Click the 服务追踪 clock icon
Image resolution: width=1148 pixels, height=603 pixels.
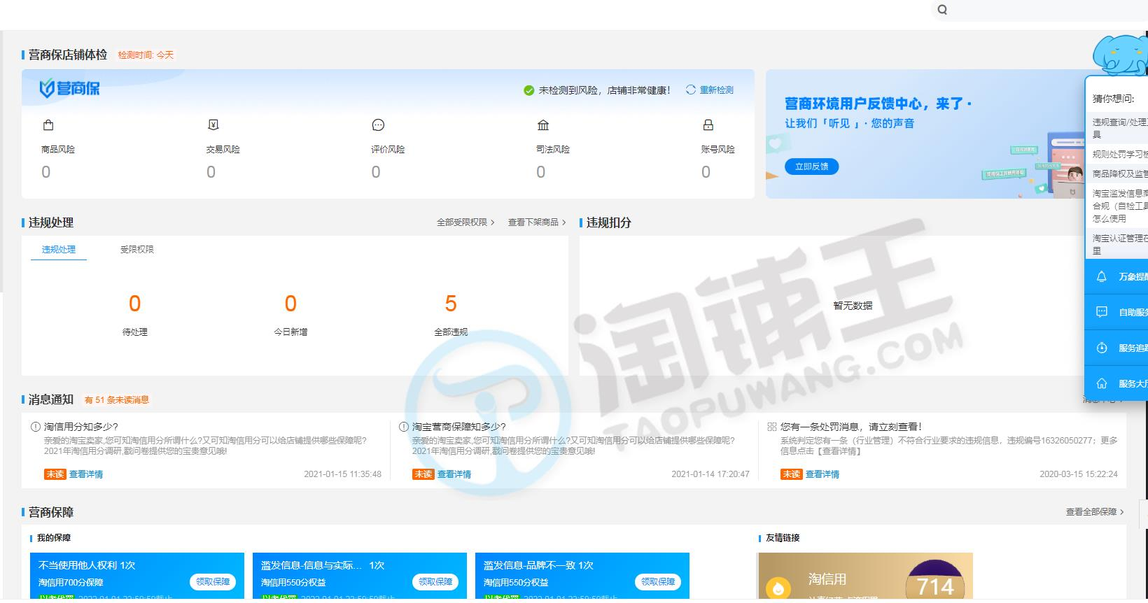tap(1101, 348)
